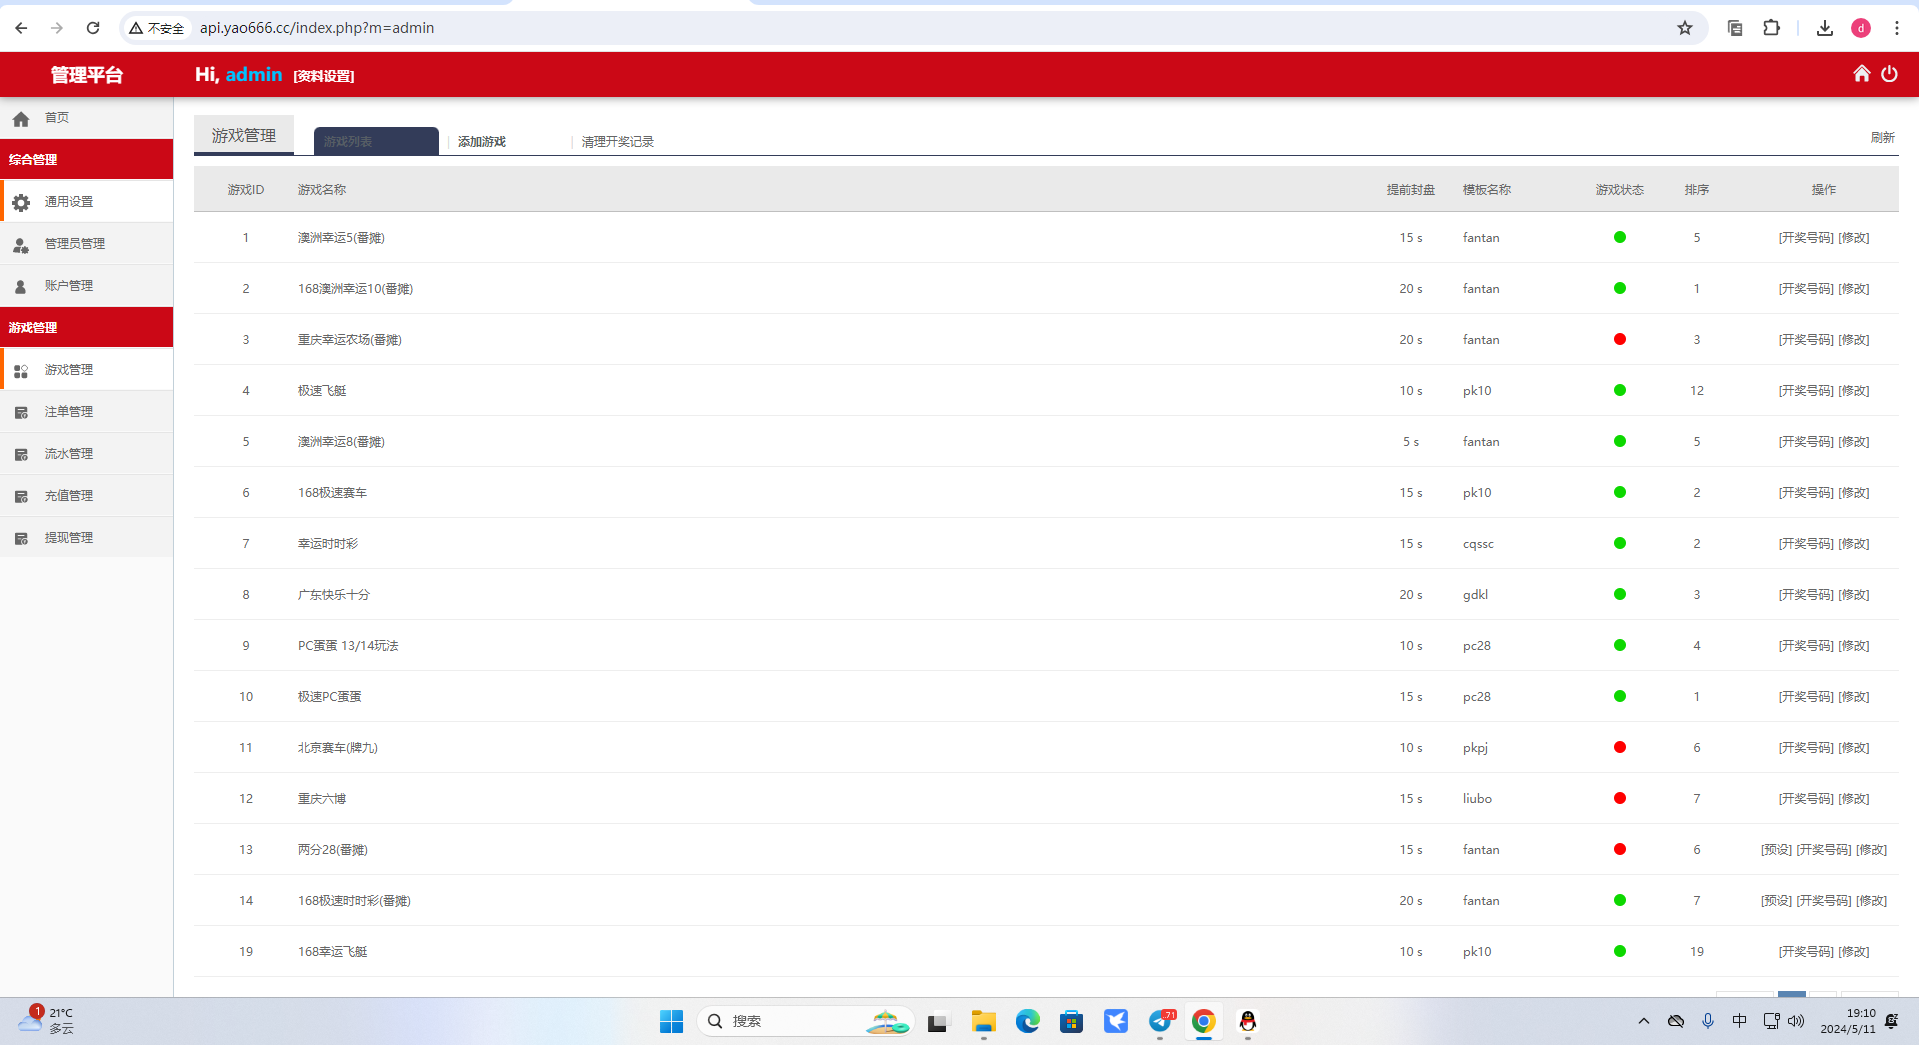The height and width of the screenshot is (1045, 1919).
Task: Toggle status dot for 重庆幸运农场(番摊)
Action: coord(1619,340)
